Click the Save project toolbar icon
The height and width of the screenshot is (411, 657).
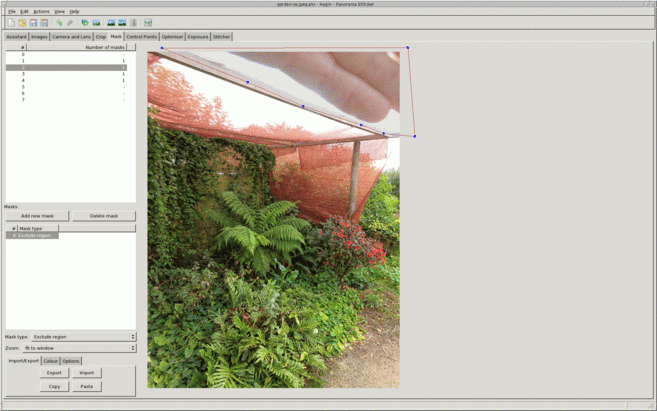click(33, 23)
